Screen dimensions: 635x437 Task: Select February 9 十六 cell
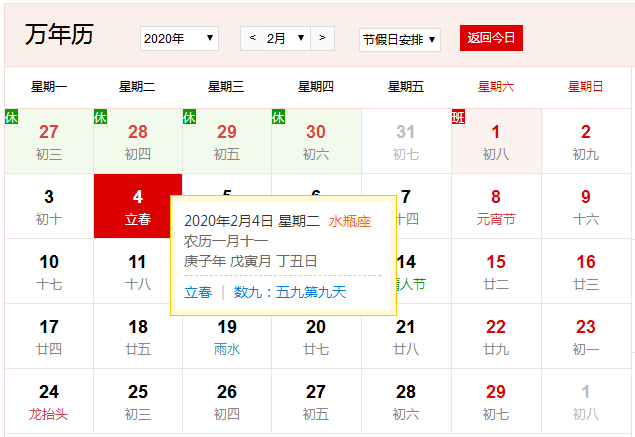click(586, 206)
